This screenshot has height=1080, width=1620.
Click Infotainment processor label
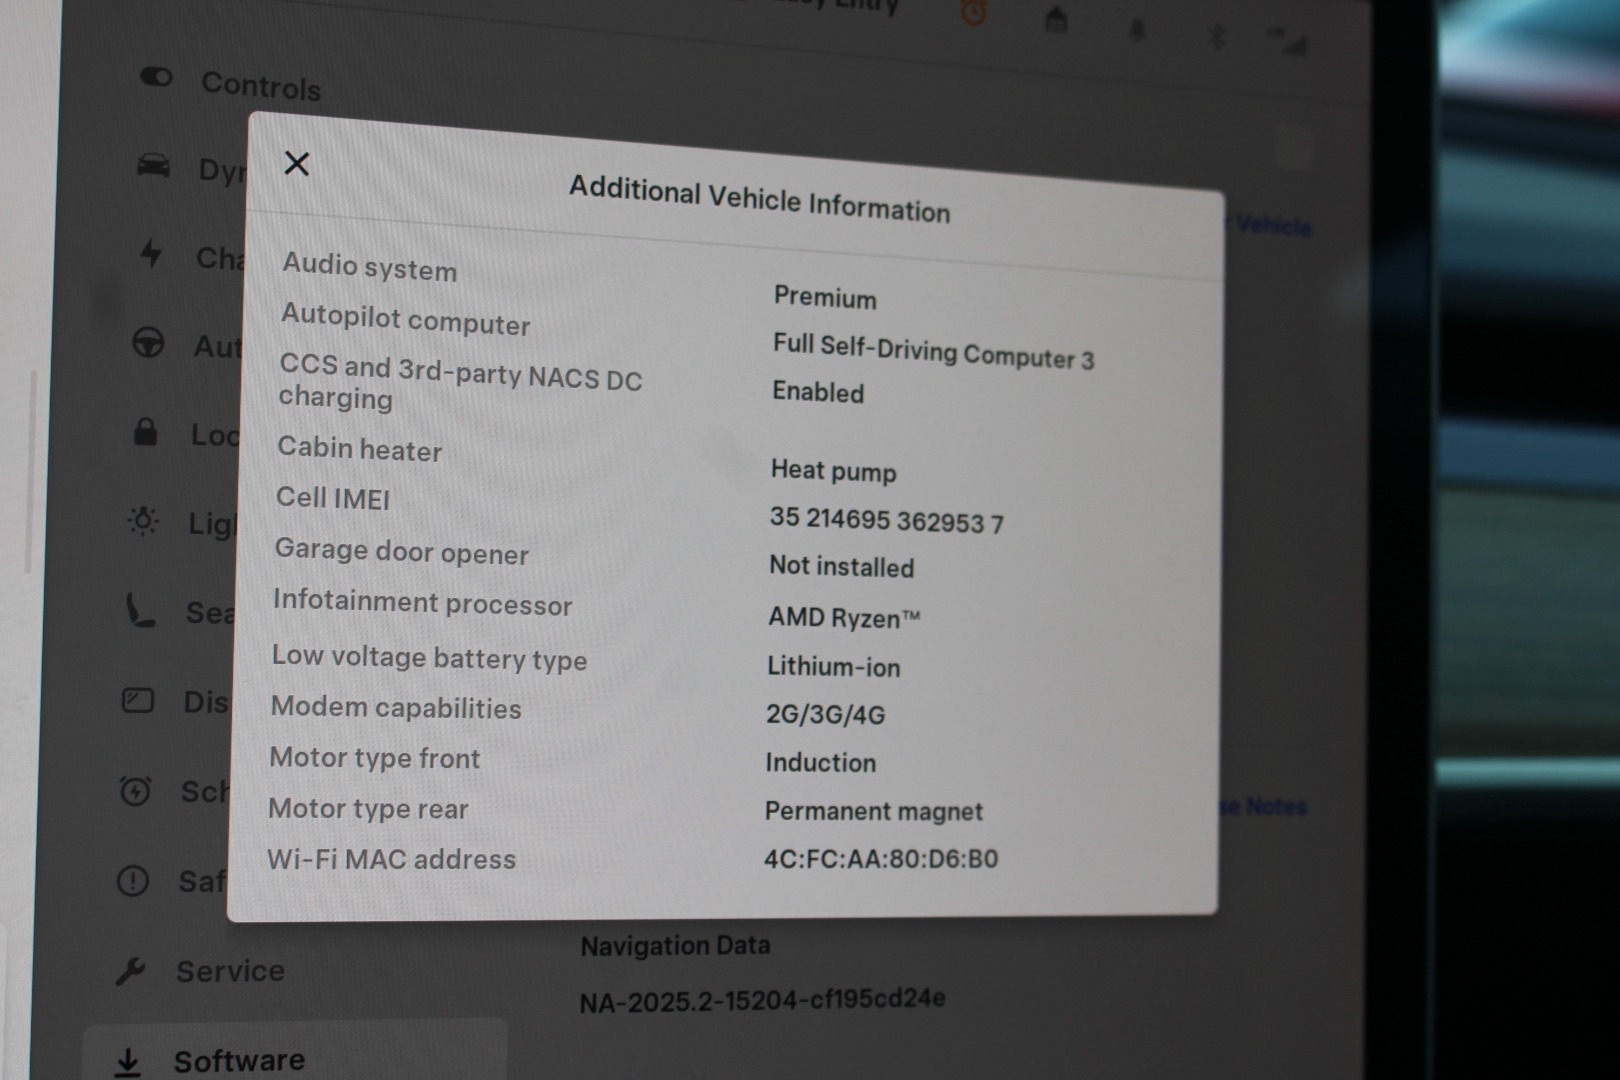pos(422,602)
